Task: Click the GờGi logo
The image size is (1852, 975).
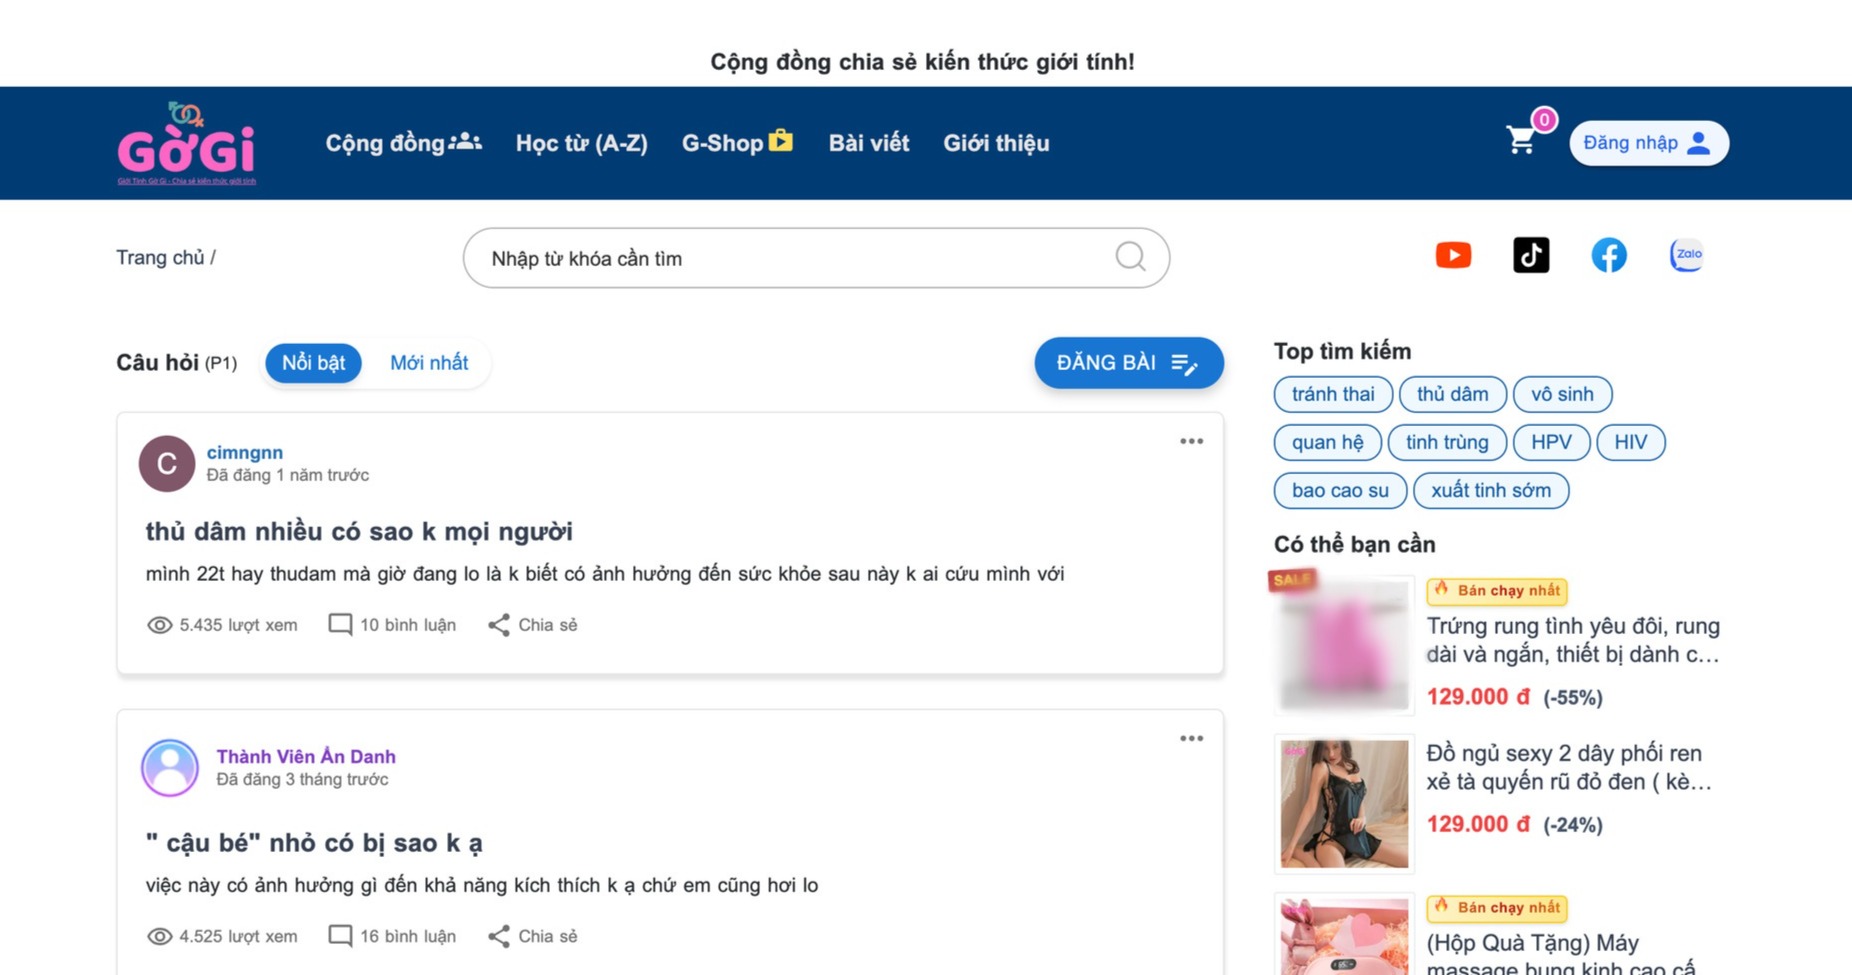Action: pos(187,144)
